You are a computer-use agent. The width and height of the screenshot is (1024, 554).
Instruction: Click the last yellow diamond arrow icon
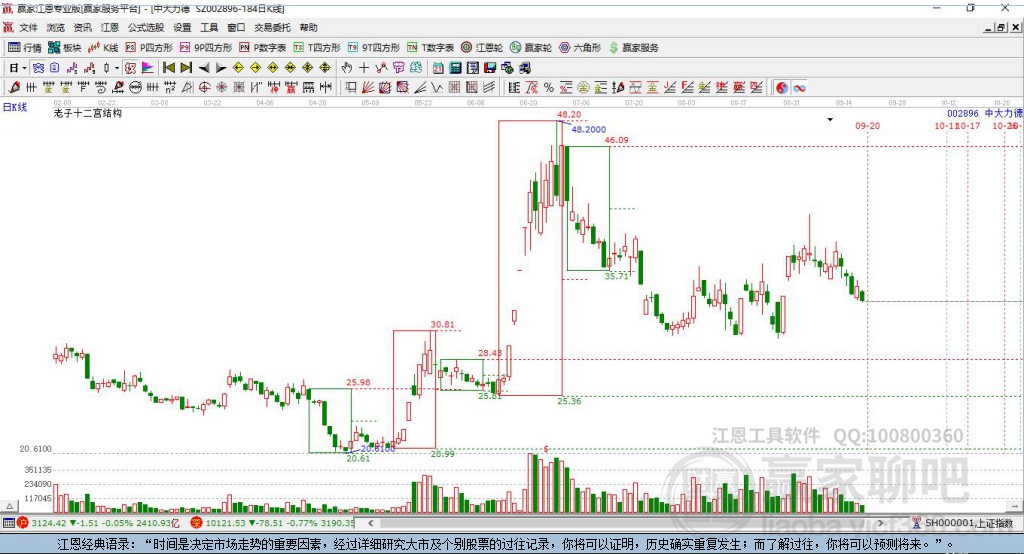click(325, 68)
